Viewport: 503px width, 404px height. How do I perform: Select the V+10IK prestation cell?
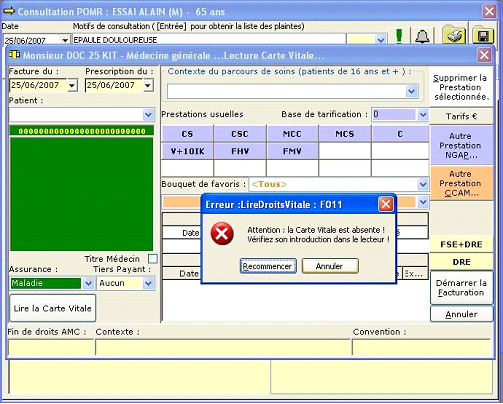pos(187,151)
